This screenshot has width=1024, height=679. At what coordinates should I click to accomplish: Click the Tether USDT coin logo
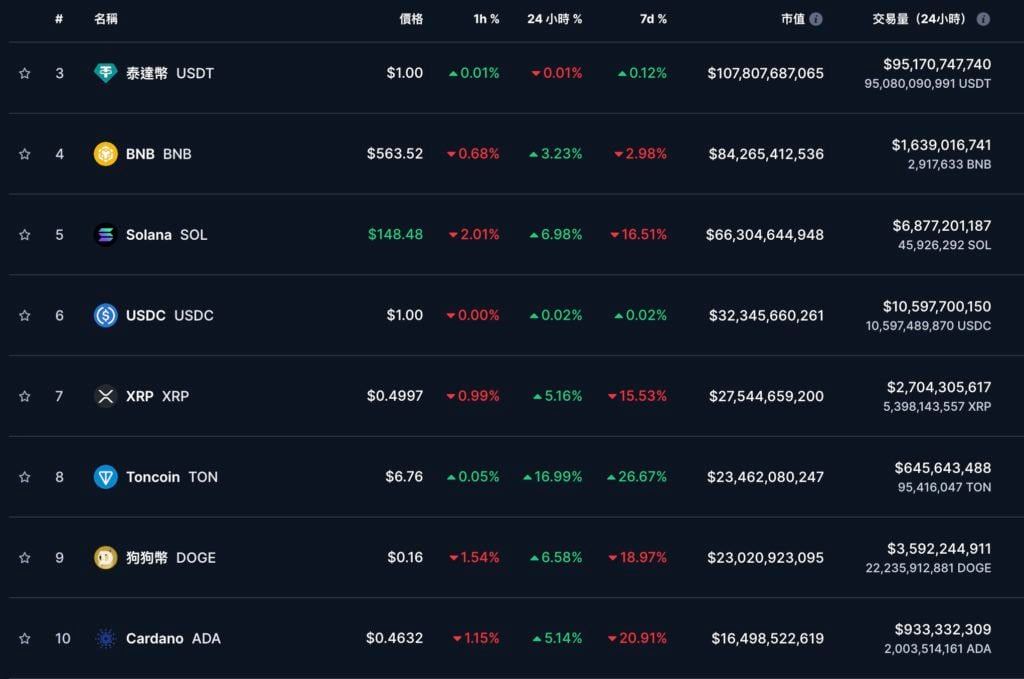click(105, 73)
